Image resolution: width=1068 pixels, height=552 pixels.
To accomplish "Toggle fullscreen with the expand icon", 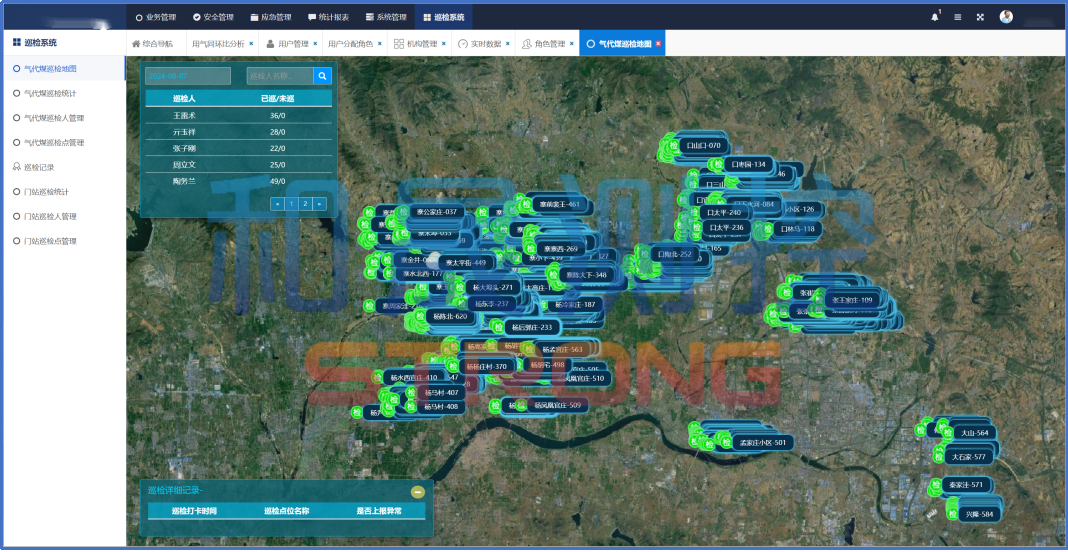I will pyautogui.click(x=980, y=17).
